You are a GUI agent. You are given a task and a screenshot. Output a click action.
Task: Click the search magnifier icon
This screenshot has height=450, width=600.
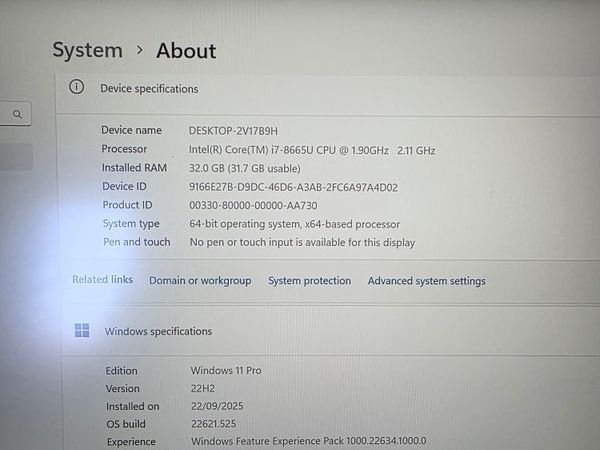(17, 114)
